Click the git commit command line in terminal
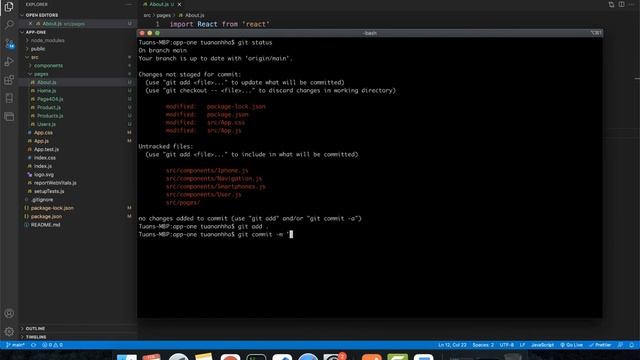Viewport: 640px width, 360px height. coord(216,235)
